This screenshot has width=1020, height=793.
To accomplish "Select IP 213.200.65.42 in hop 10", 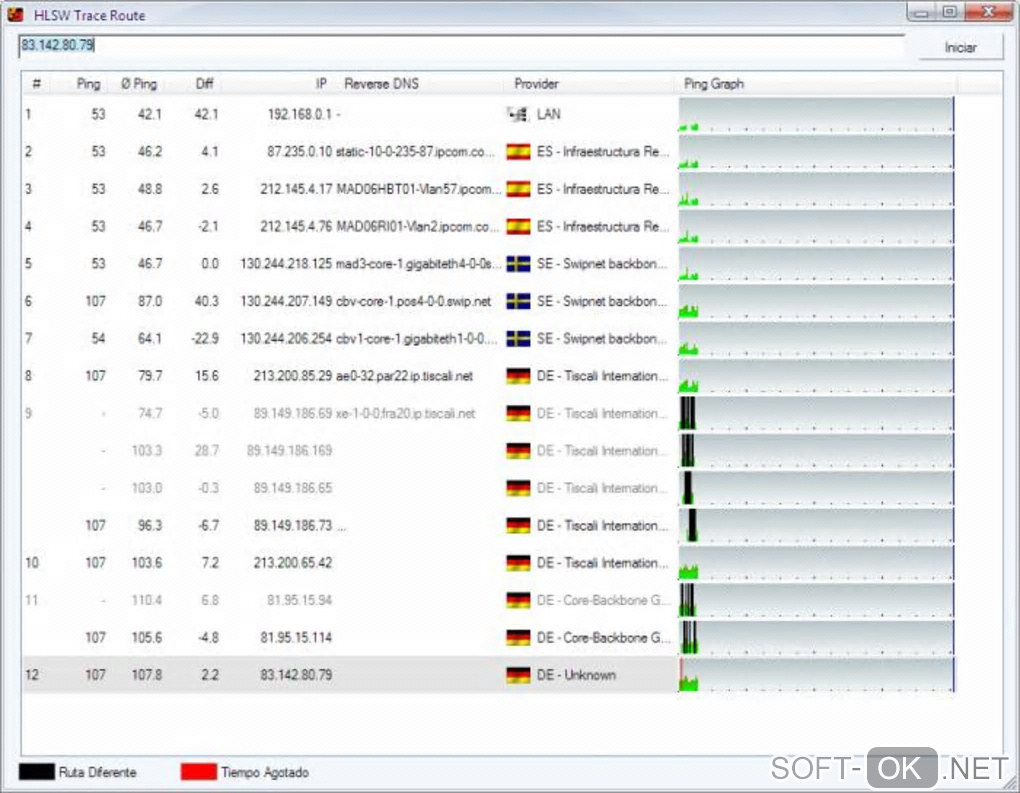I will click(x=293, y=563).
